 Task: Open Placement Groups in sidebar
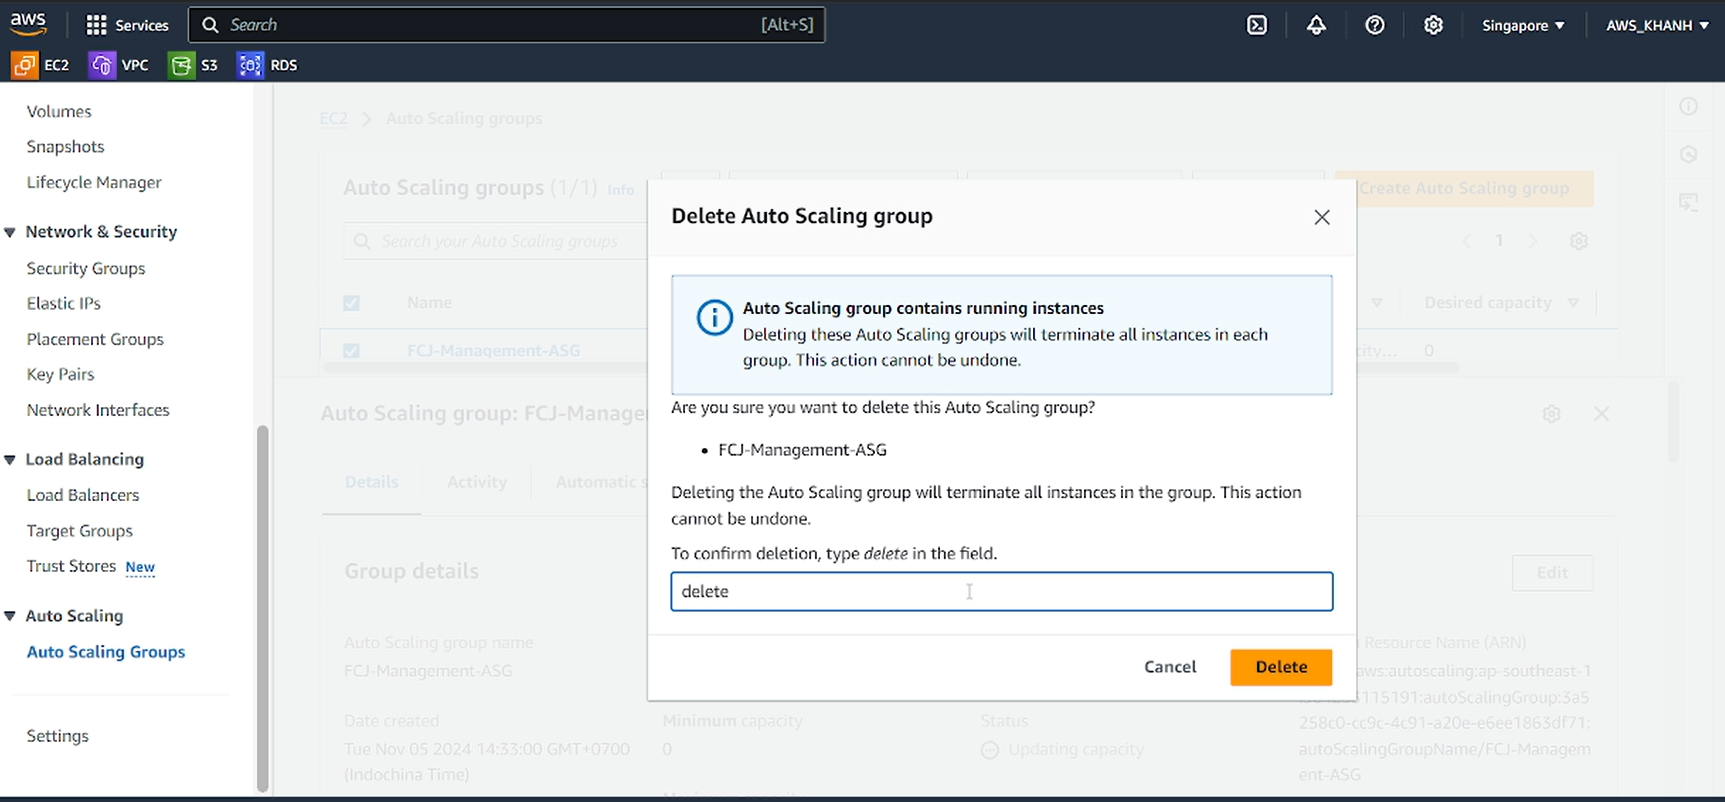(95, 339)
